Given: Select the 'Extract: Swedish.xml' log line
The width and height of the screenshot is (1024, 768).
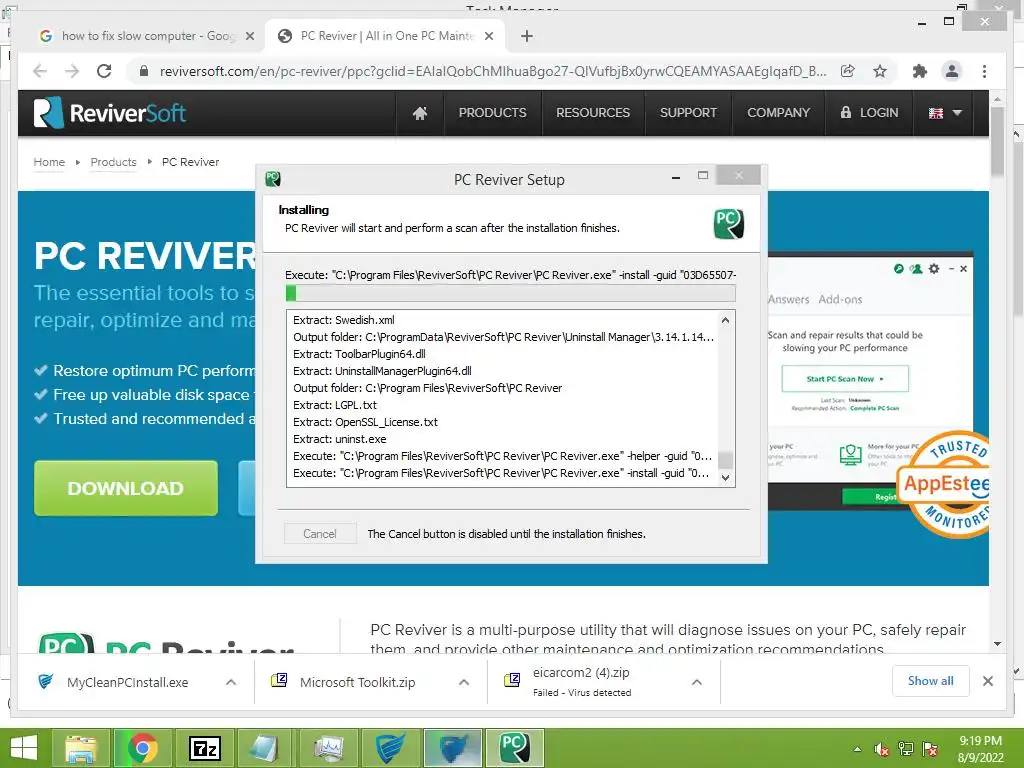Looking at the screenshot, I should click(344, 320).
